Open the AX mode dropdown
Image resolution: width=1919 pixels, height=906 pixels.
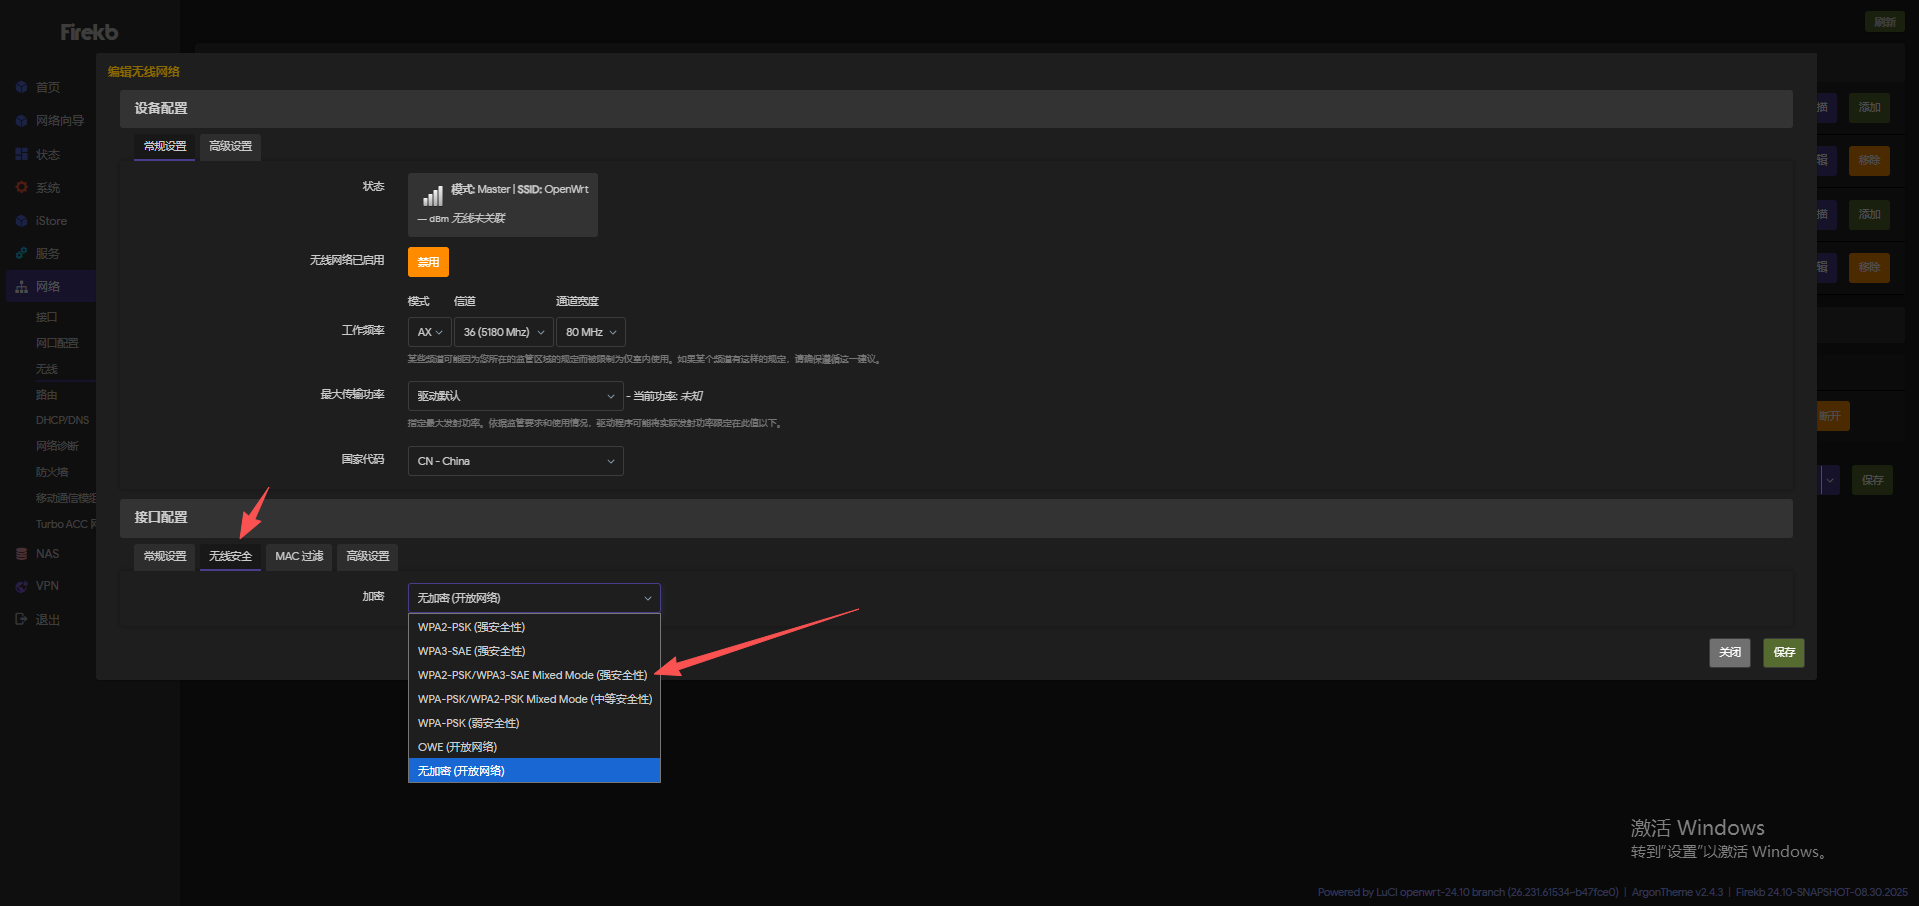tap(429, 332)
